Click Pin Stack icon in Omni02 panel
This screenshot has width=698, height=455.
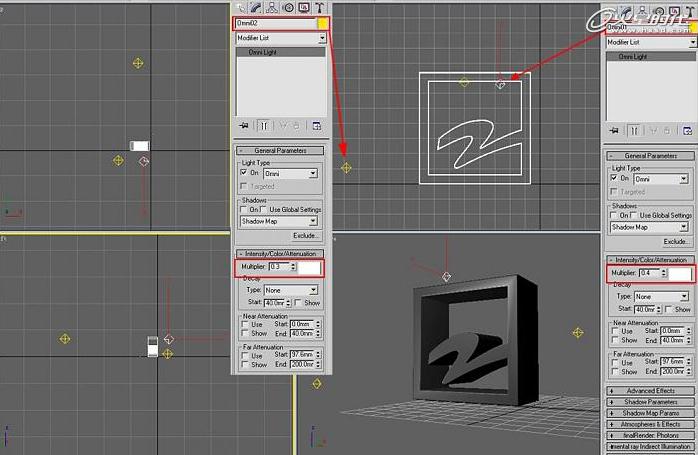(x=243, y=126)
